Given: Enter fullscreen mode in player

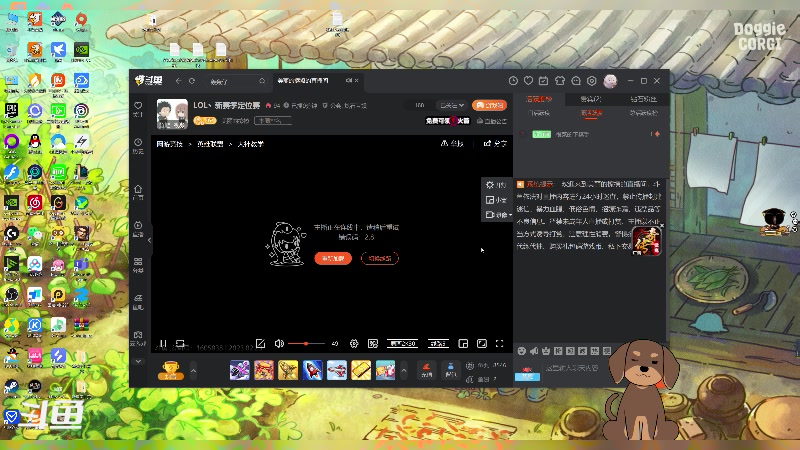Looking at the screenshot, I should point(499,343).
